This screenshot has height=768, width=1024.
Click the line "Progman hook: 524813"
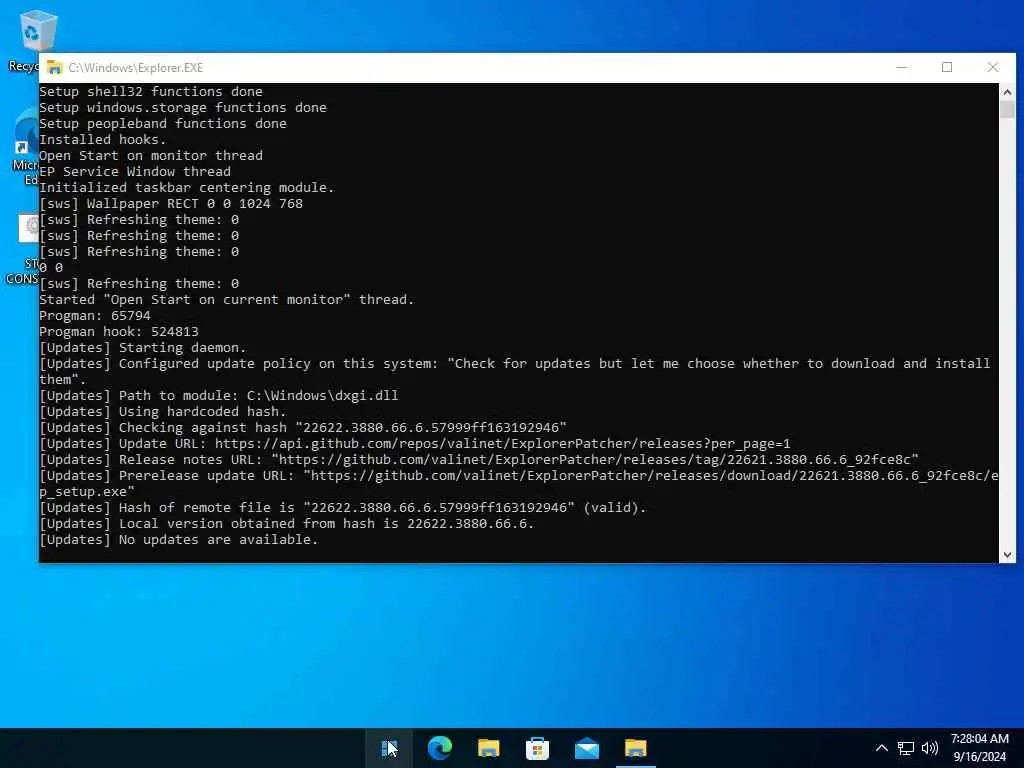pos(119,332)
